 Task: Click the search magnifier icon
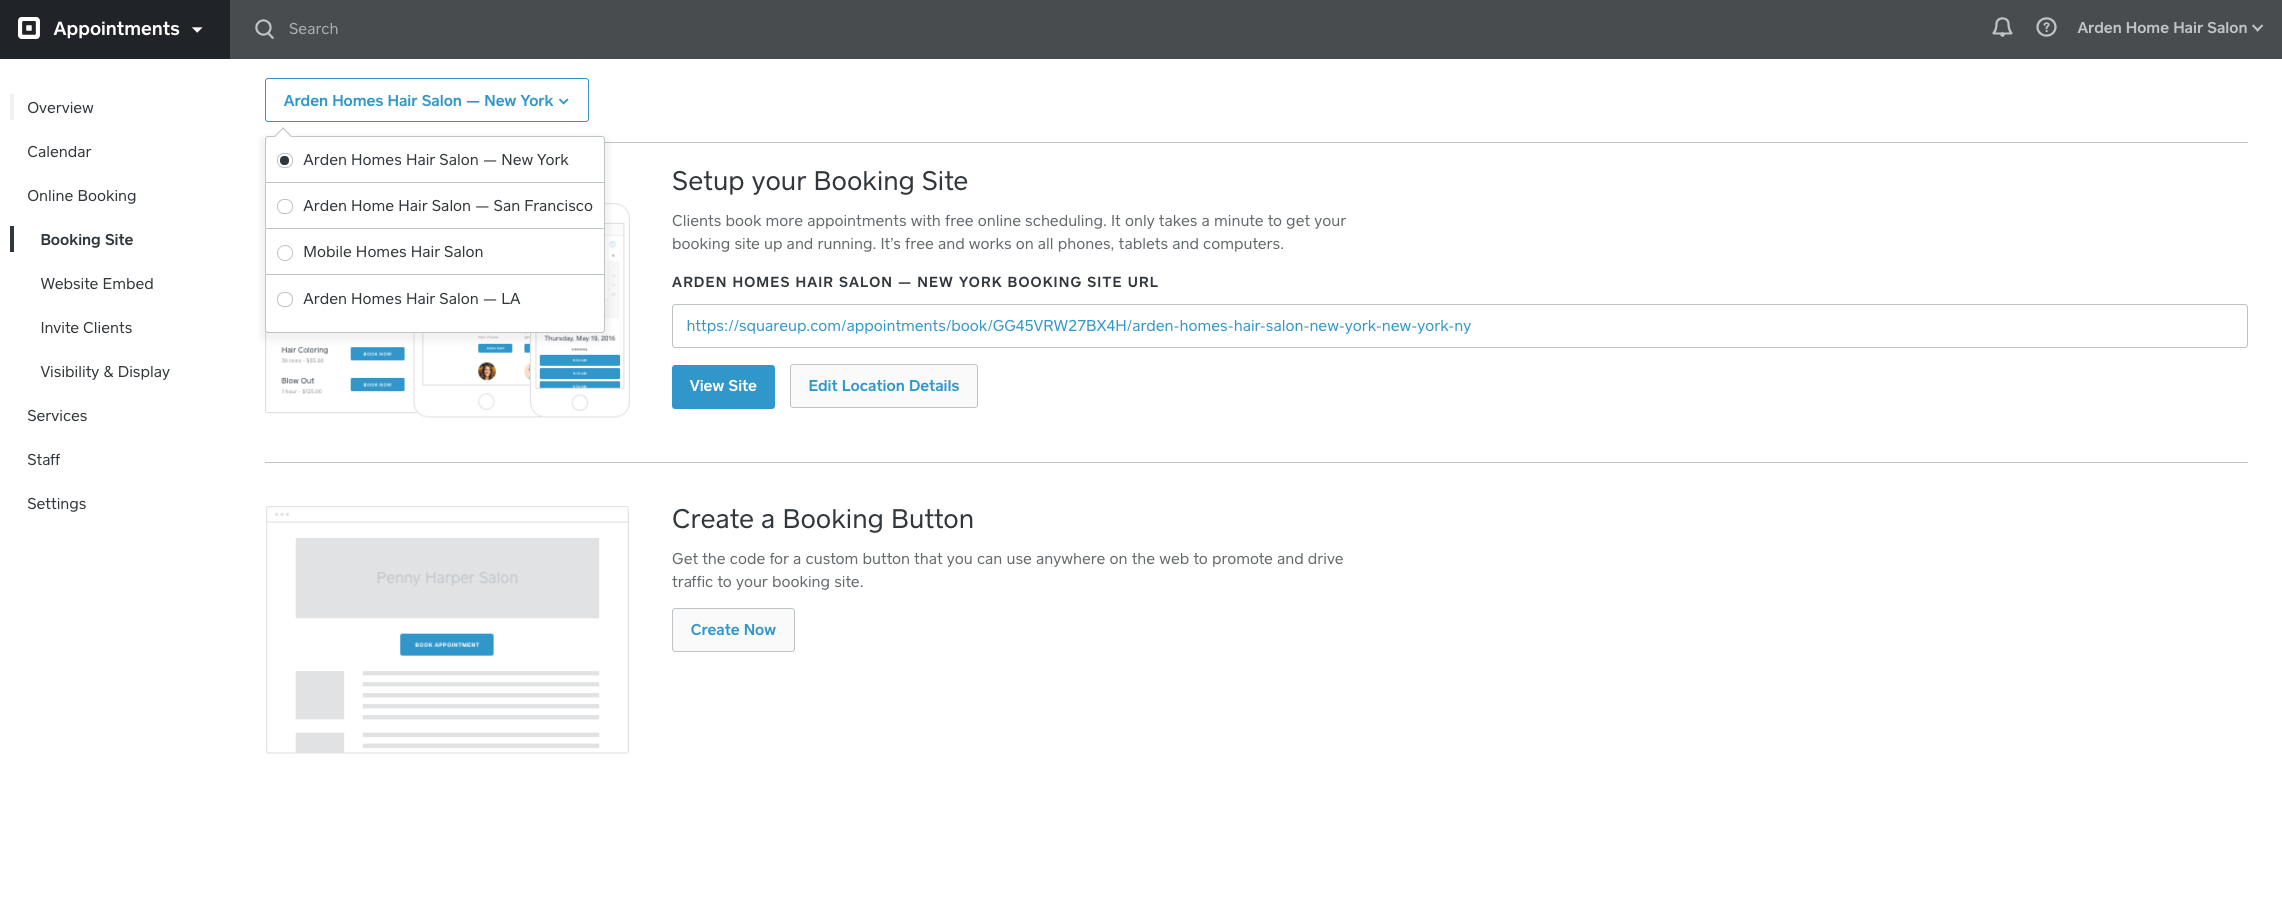(x=264, y=29)
